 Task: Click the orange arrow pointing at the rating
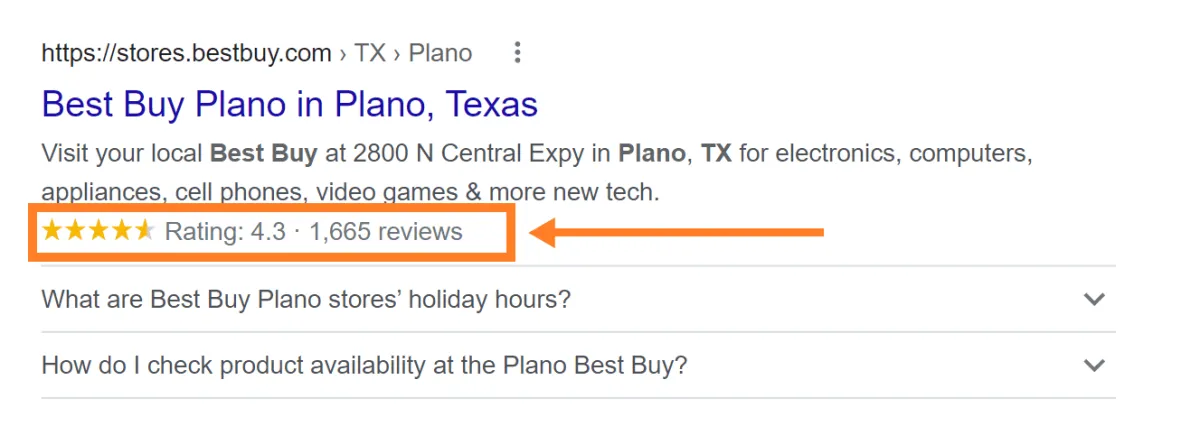(677, 233)
